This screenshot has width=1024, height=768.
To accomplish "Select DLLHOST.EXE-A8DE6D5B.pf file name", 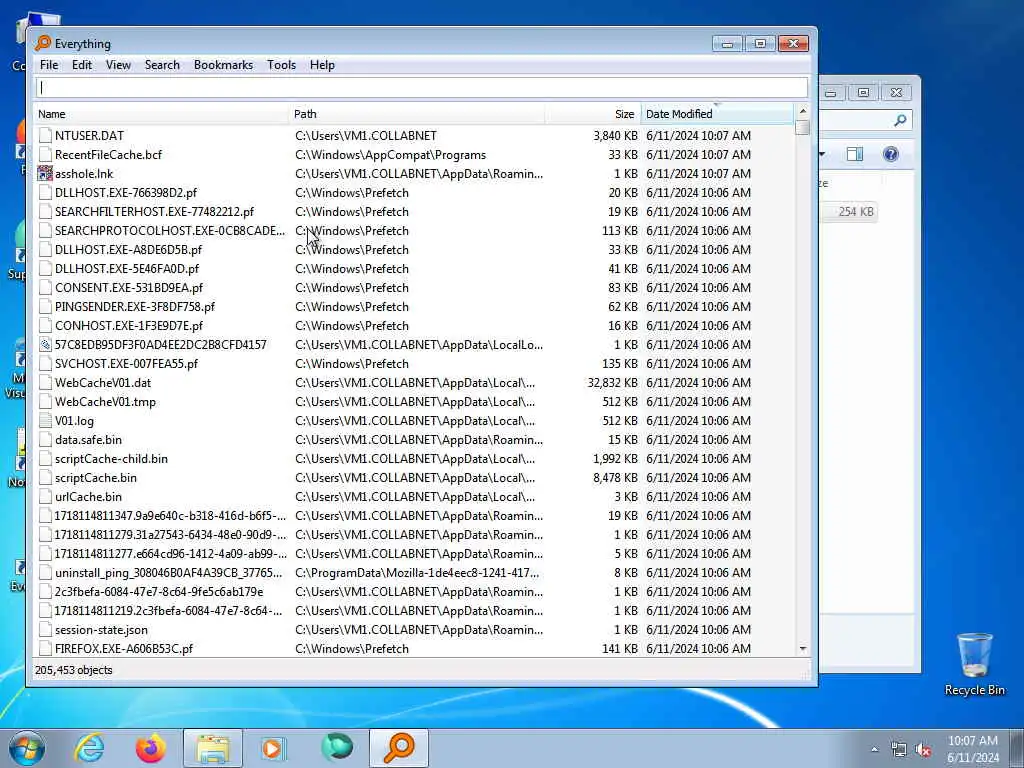I will pyautogui.click(x=129, y=249).
